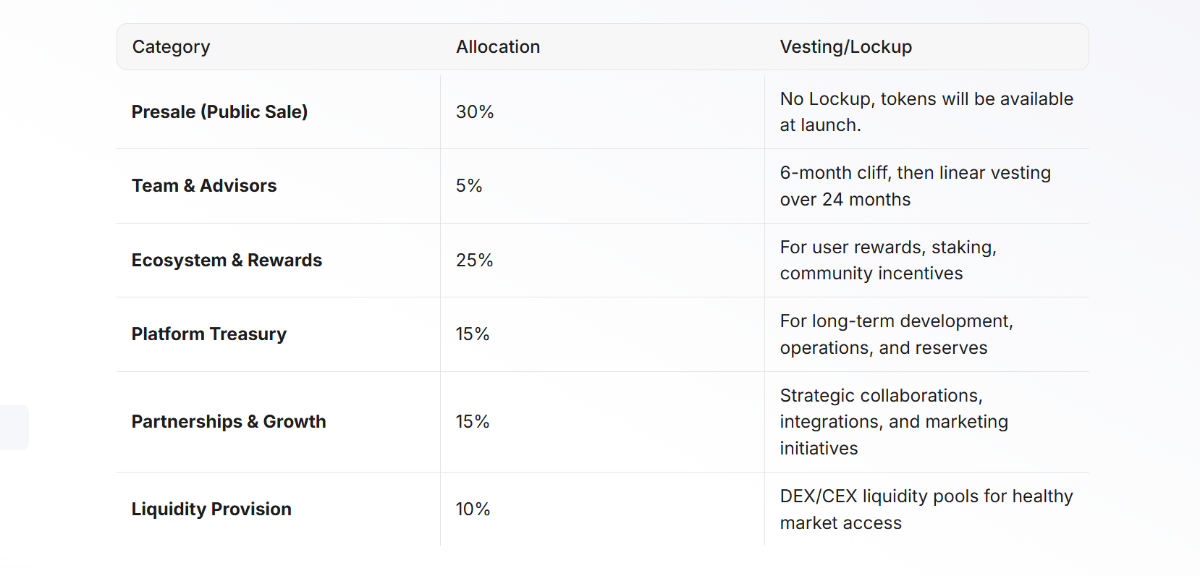Click the 5% allocation value
The width and height of the screenshot is (1200, 576).
(x=469, y=186)
